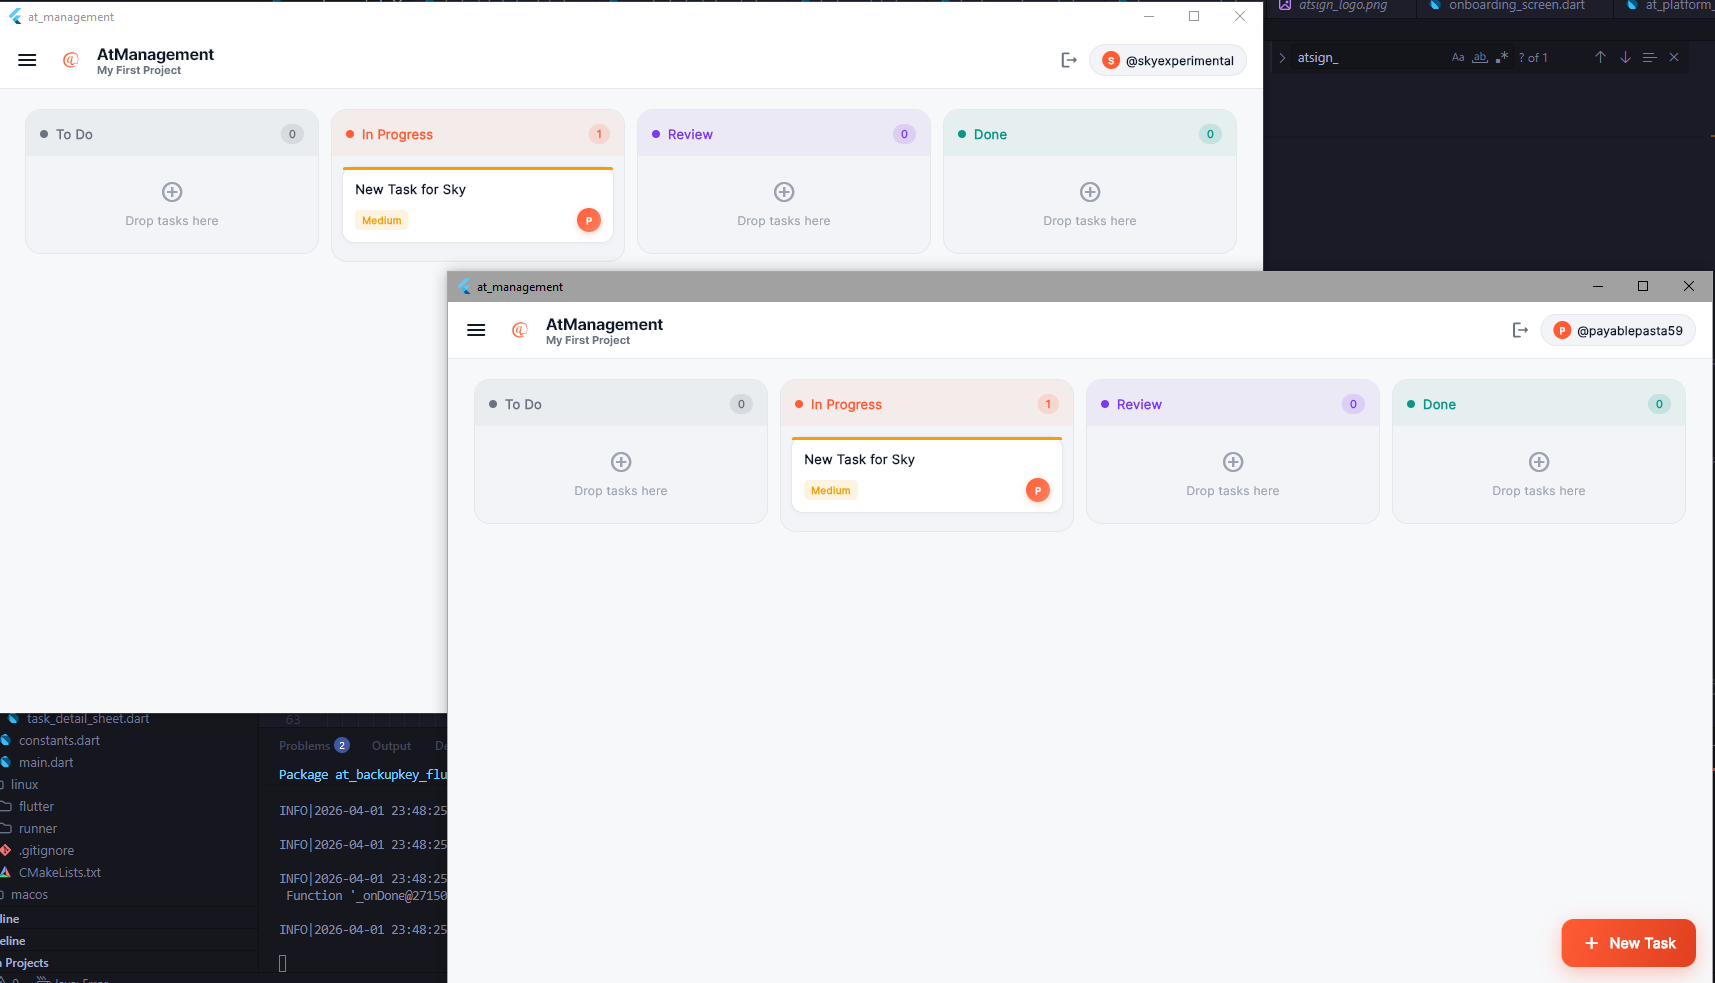Image resolution: width=1715 pixels, height=983 pixels.
Task: Switch to the Problems panel tab
Action: tap(304, 746)
